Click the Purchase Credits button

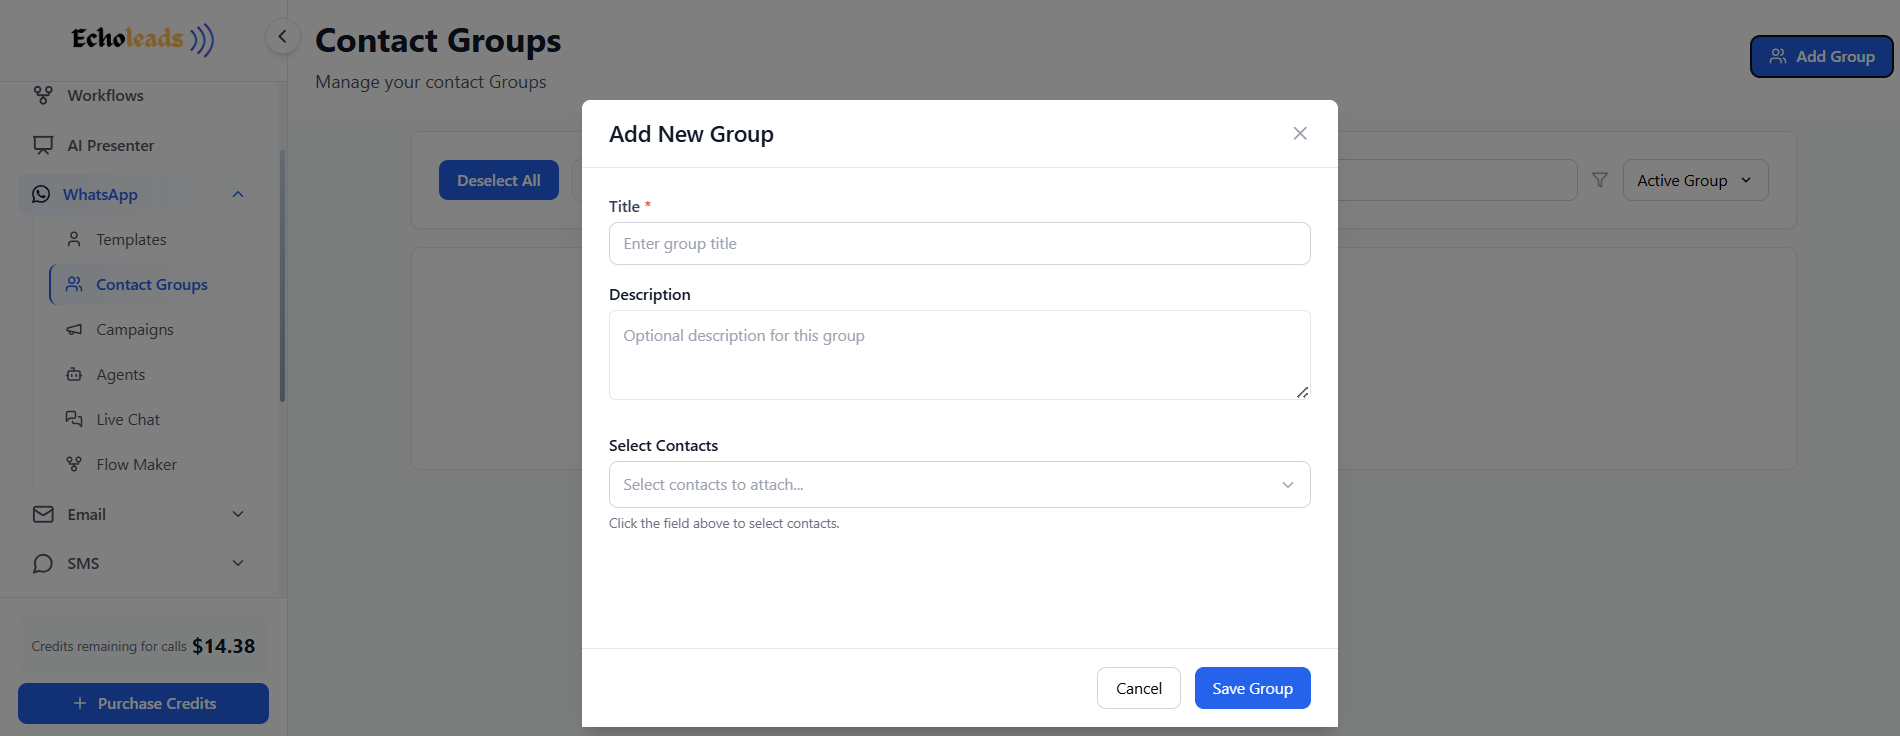(143, 703)
